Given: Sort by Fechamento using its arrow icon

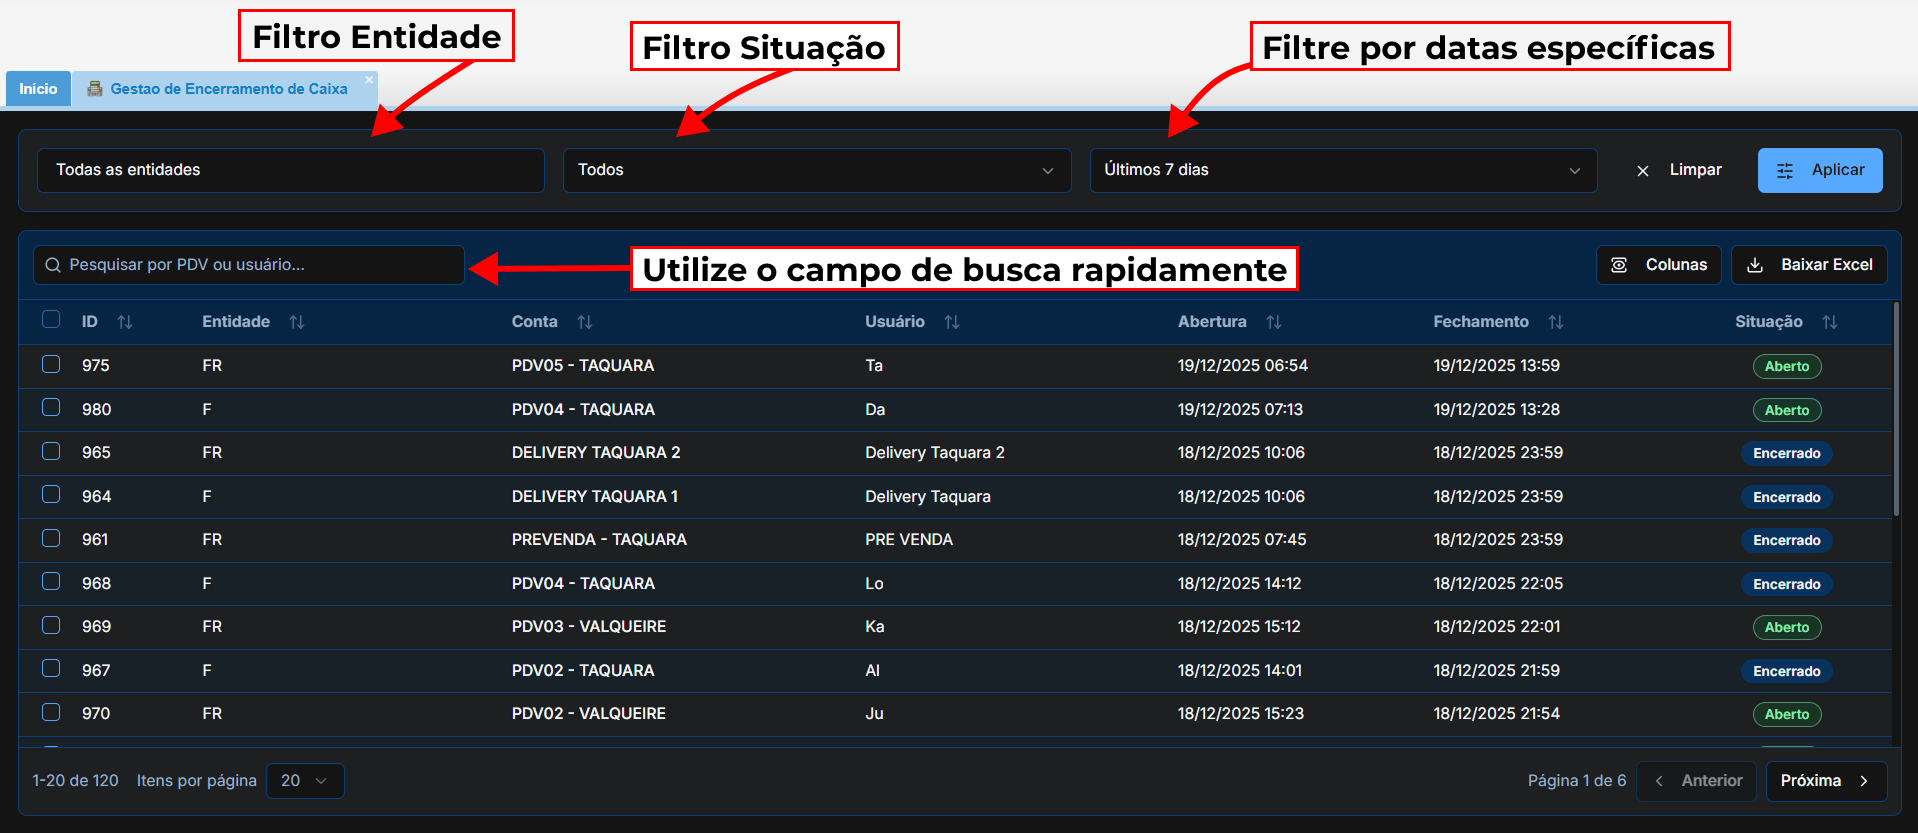Looking at the screenshot, I should coord(1556,322).
